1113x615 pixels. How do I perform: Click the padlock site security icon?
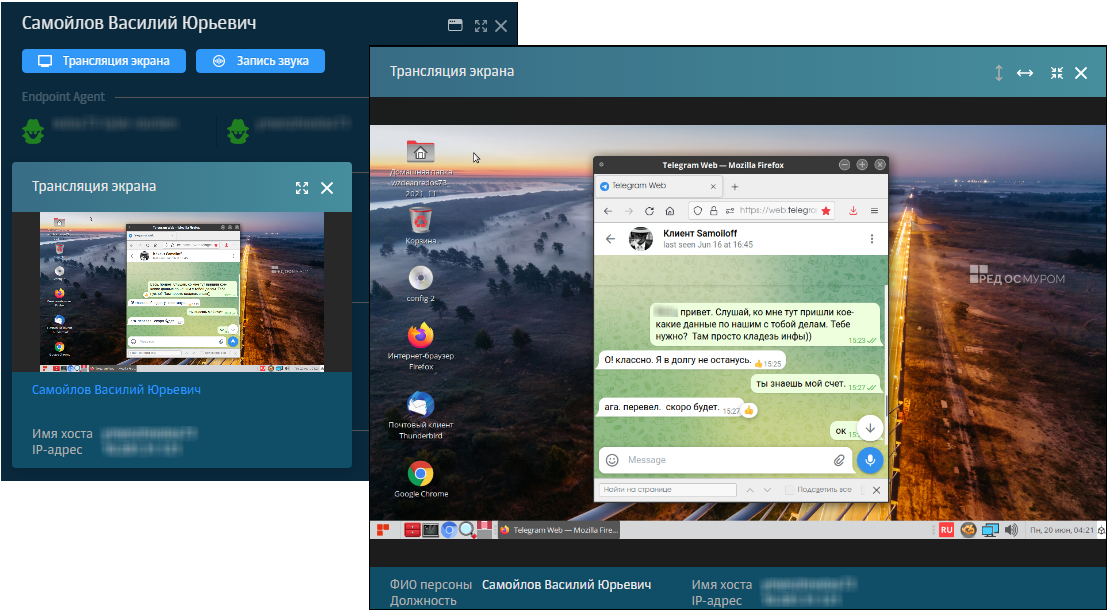713,211
